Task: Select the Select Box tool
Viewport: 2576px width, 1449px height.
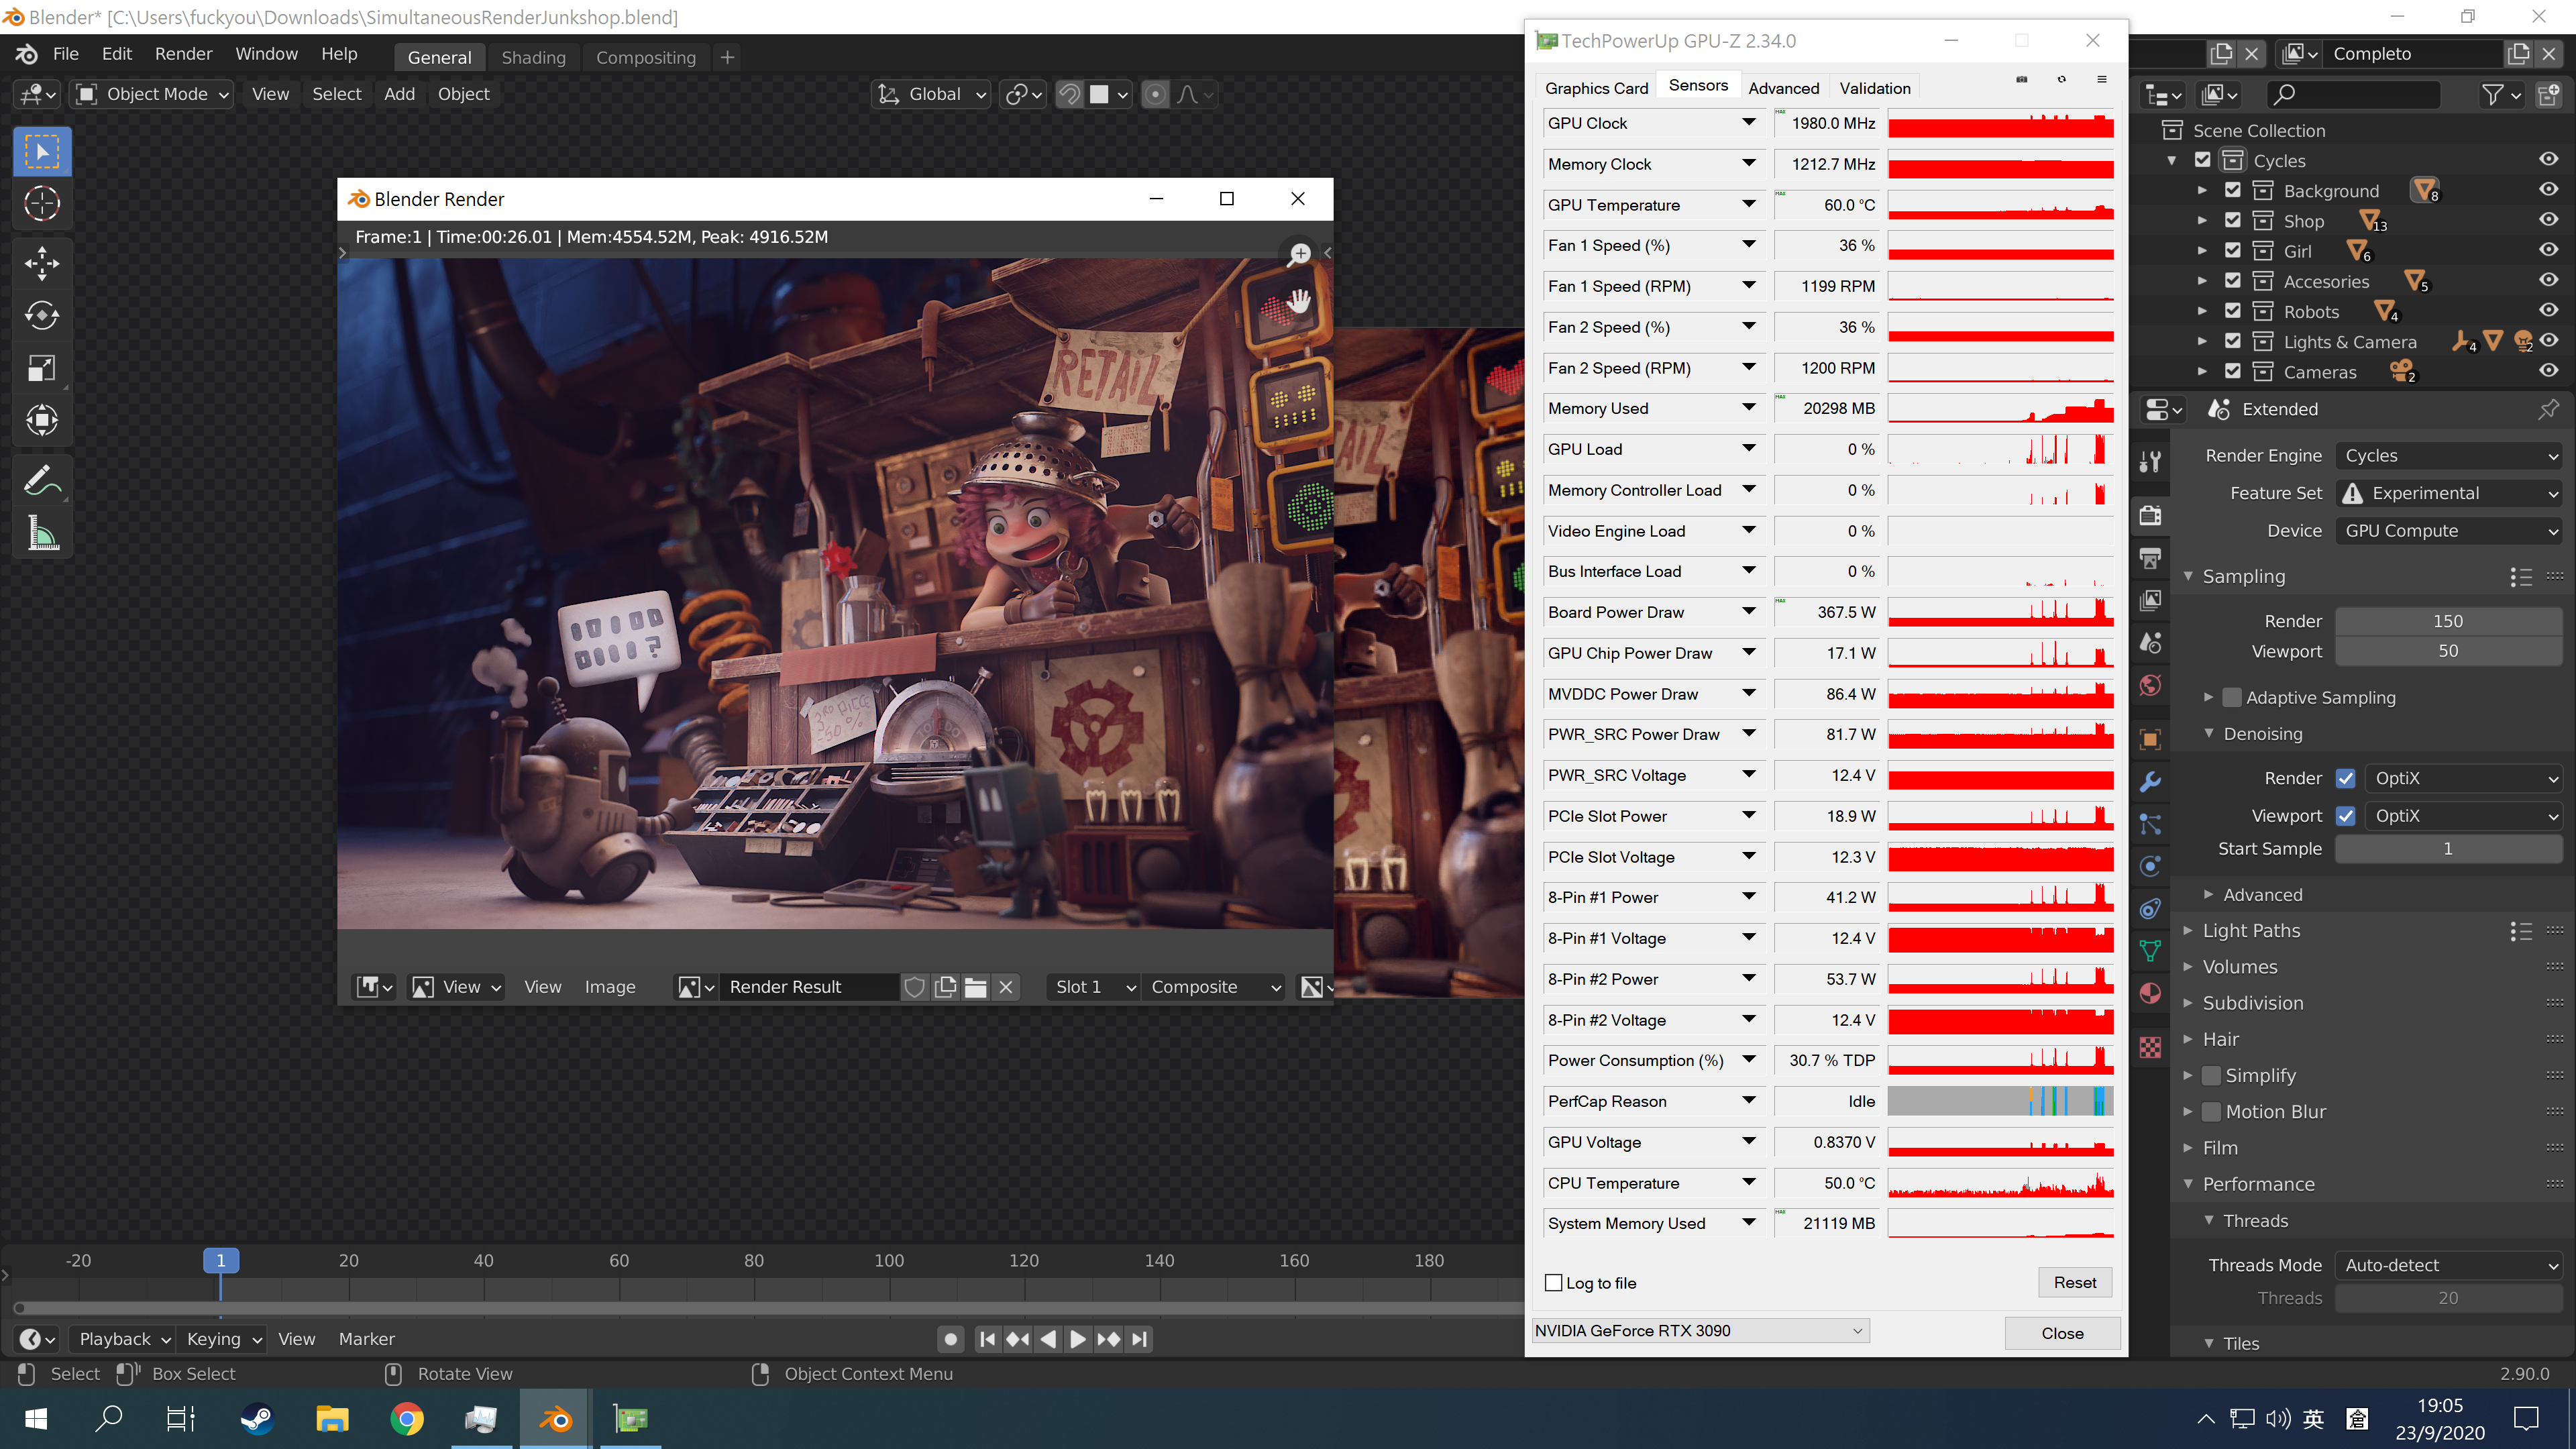Action: [x=42, y=152]
